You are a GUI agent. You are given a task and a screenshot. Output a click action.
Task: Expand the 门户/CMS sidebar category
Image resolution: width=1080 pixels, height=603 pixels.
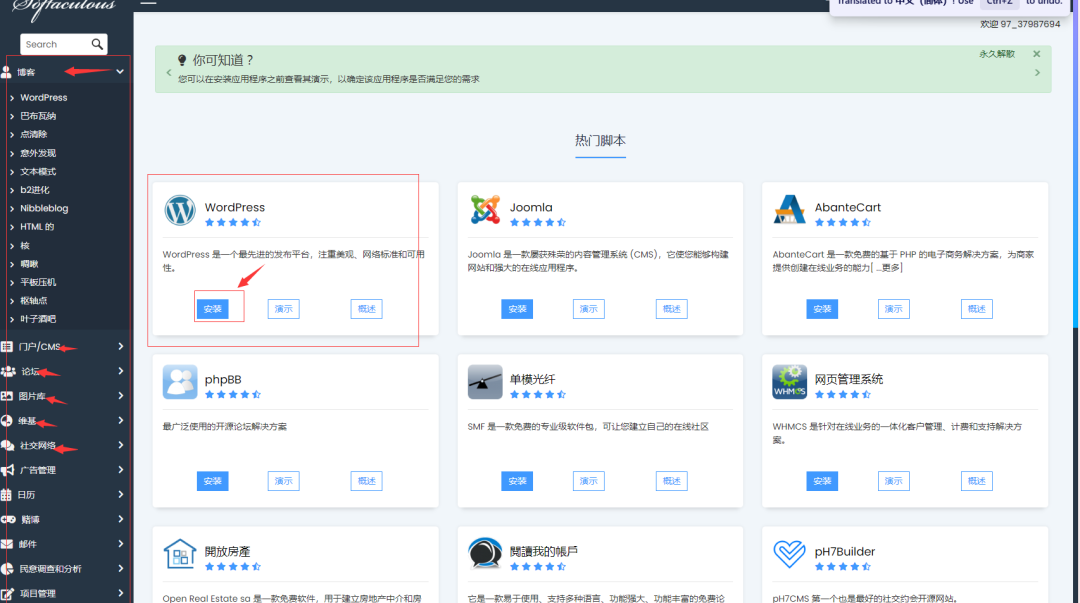pos(120,347)
